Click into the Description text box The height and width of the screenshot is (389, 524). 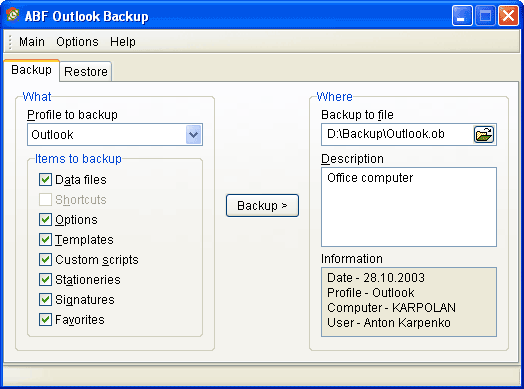click(409, 207)
